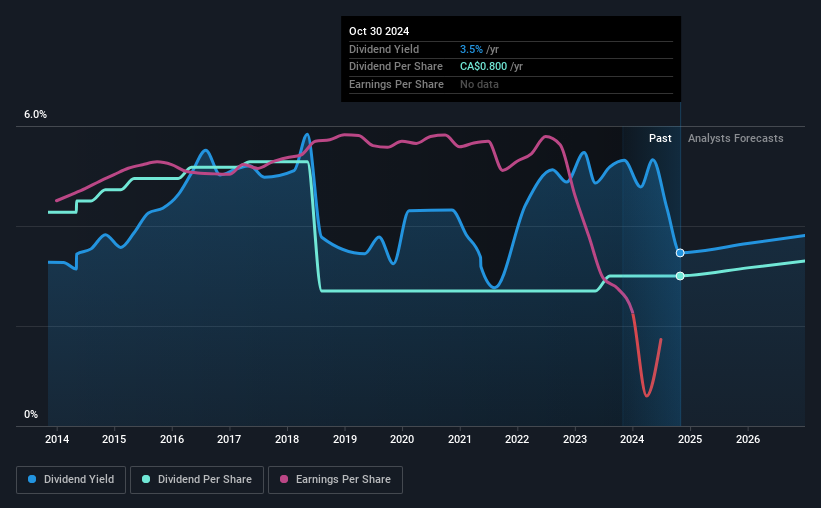Click the teal dividend per share data marker
This screenshot has height=508, width=821.
[680, 276]
